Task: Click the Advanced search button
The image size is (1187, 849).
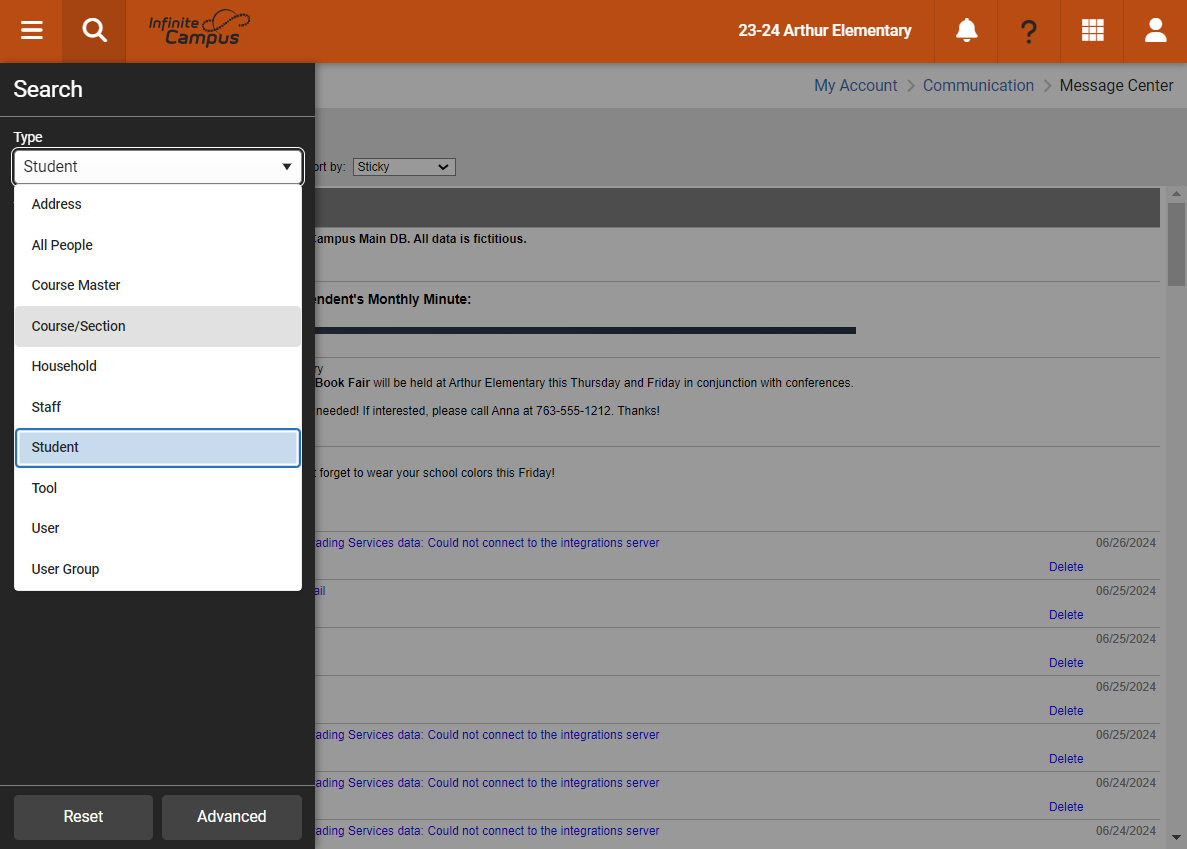Action: (x=232, y=816)
